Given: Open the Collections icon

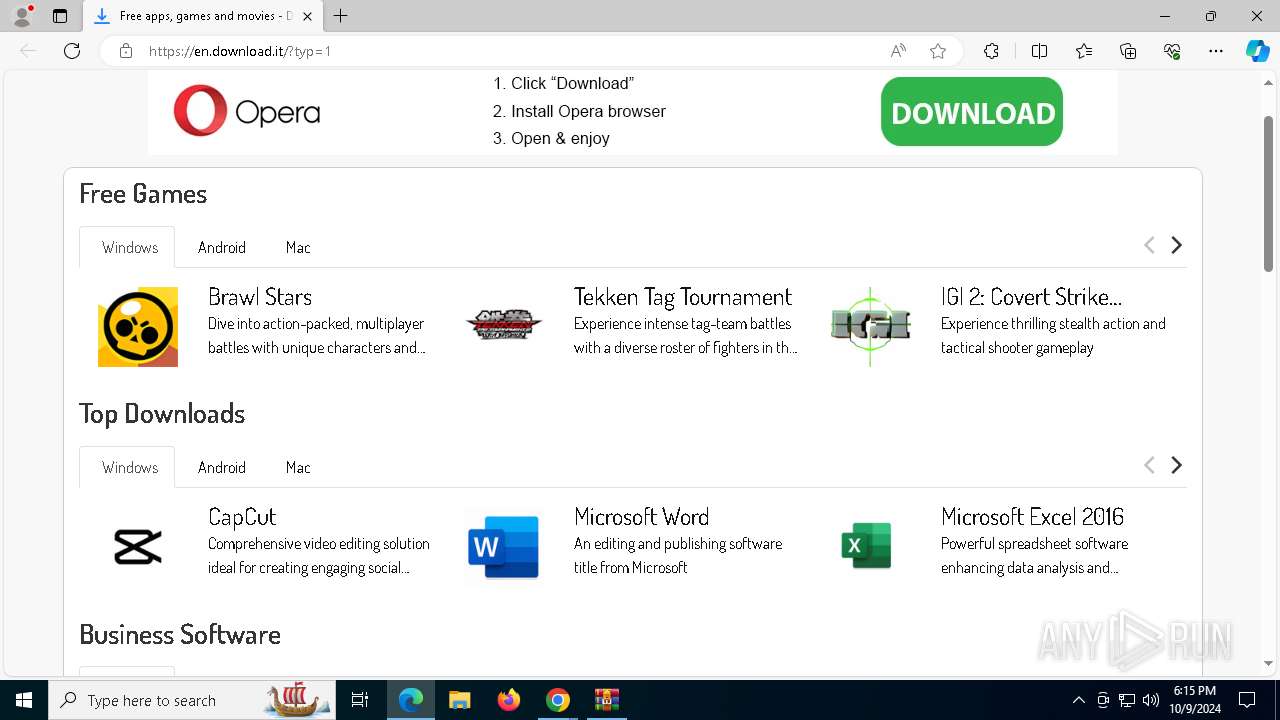Looking at the screenshot, I should click(x=1128, y=51).
